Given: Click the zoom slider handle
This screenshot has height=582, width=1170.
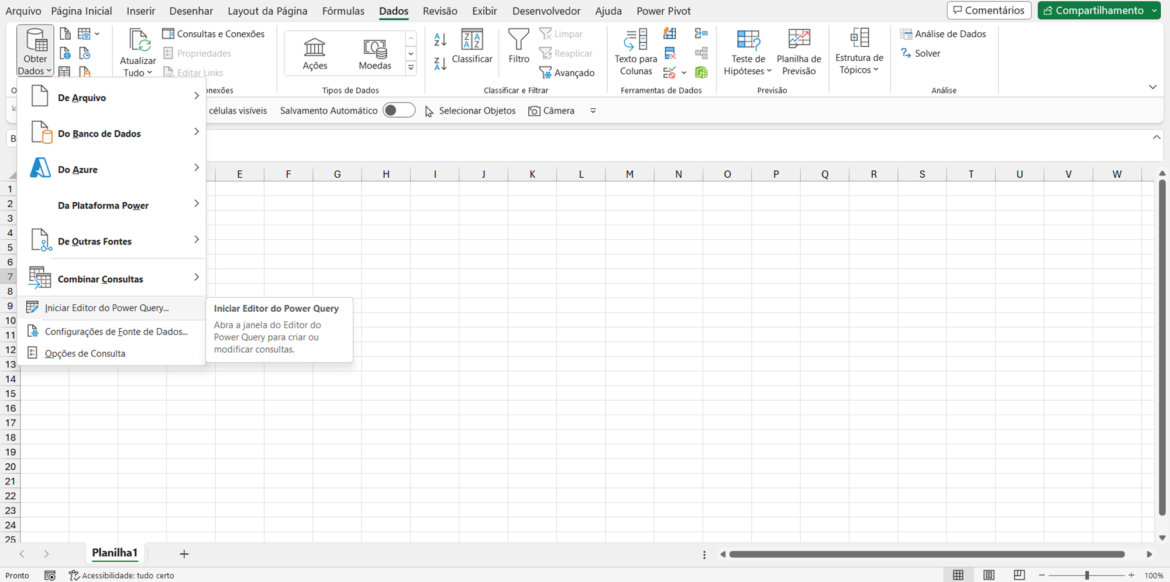Looking at the screenshot, I should pyautogui.click(x=1087, y=575).
